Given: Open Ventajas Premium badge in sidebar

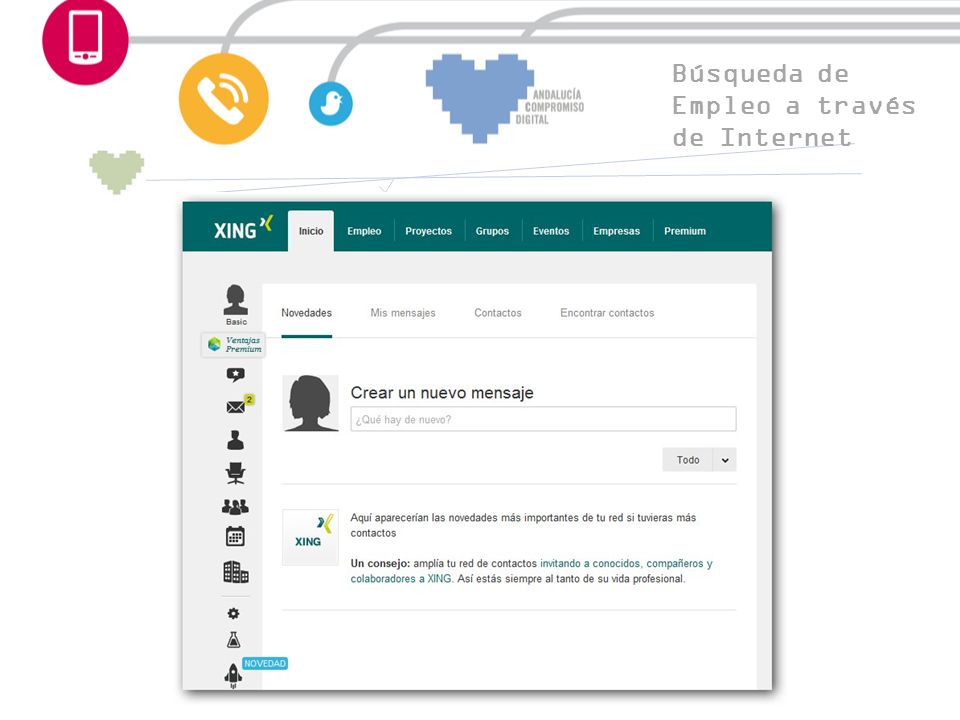Looking at the screenshot, I should click(x=234, y=345).
